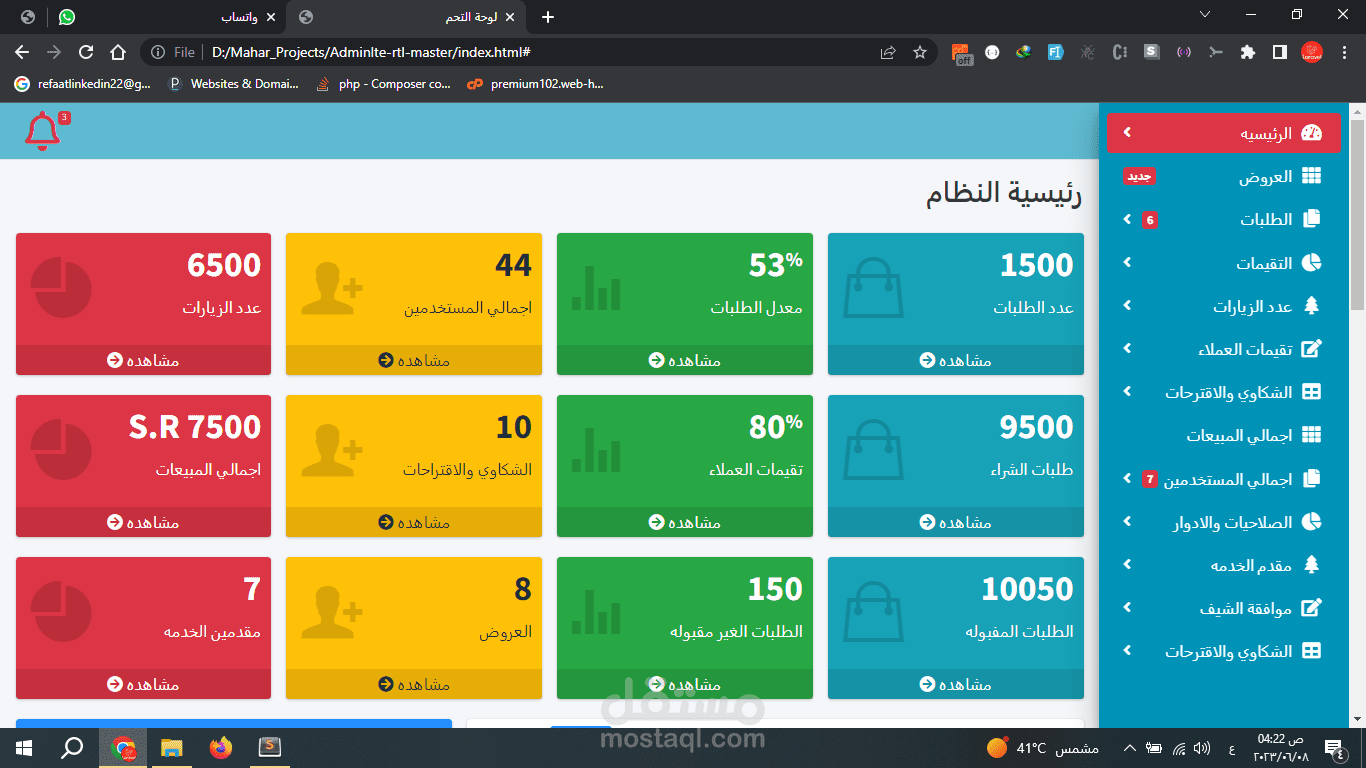The height and width of the screenshot is (768, 1366).
Task: Expand تقيمات العملاء sidebar submenu arrow
Action: (1127, 348)
